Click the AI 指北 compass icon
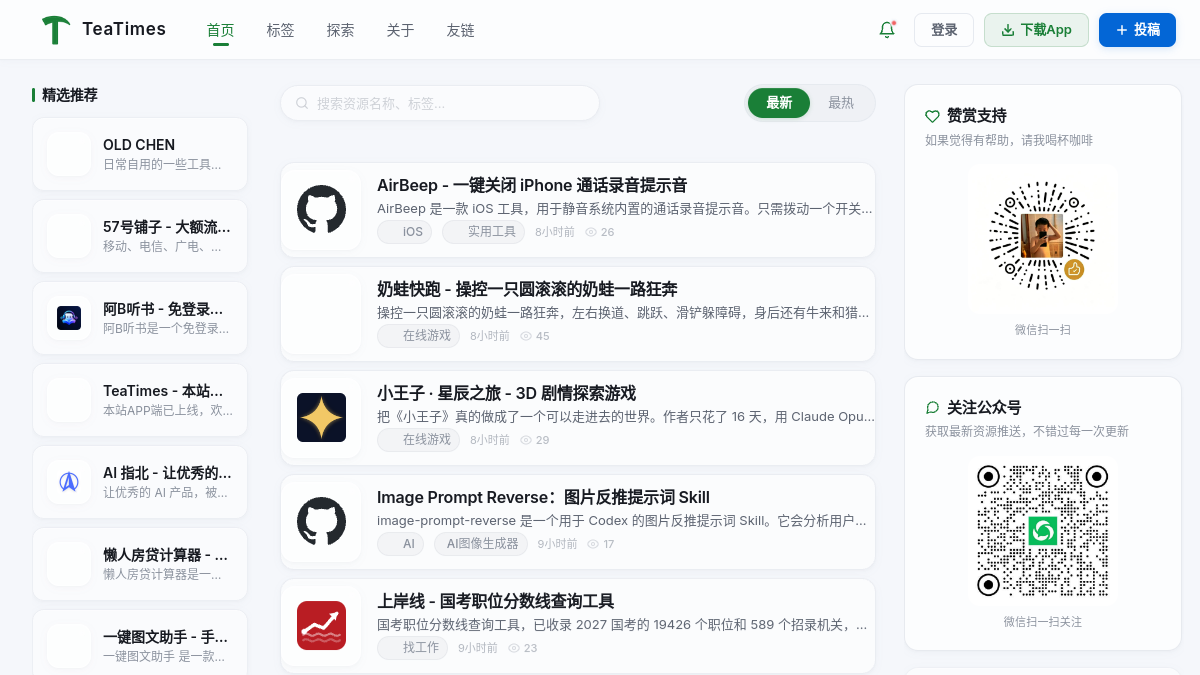1200x675 pixels. pos(69,482)
